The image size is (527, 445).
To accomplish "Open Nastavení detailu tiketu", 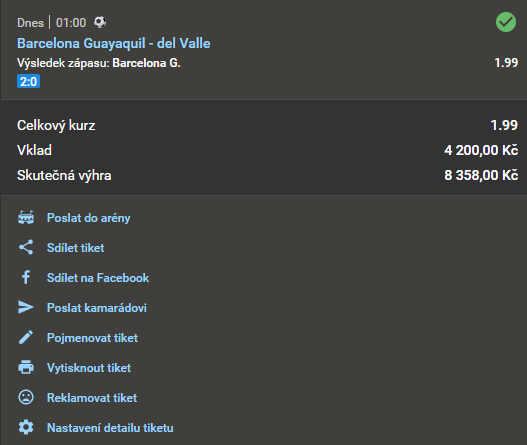I will coord(110,428).
